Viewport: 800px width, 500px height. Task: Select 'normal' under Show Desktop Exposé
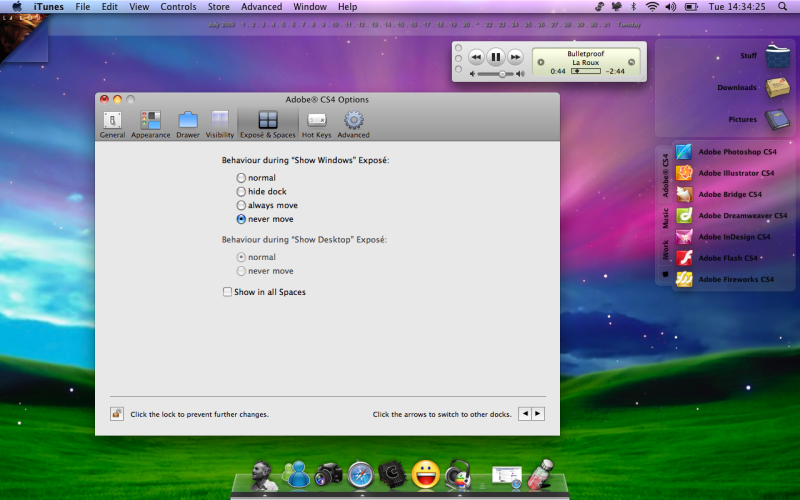241,257
